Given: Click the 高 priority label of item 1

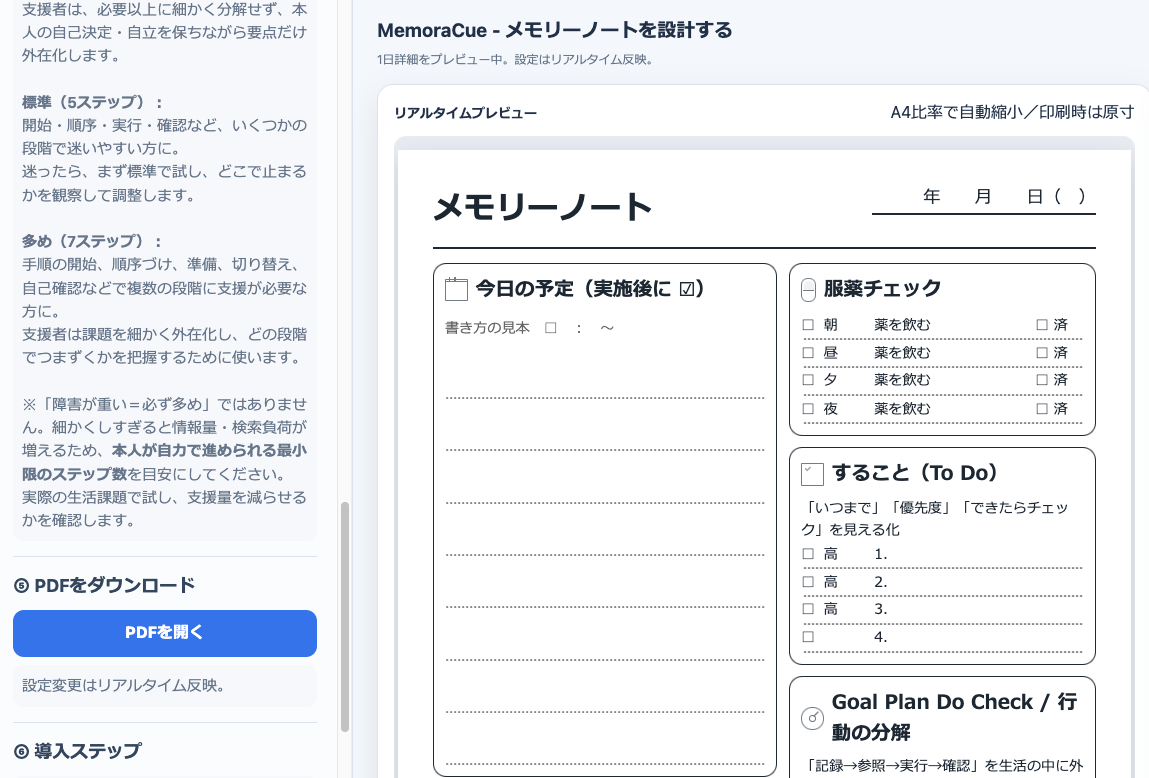Looking at the screenshot, I should click(830, 554).
